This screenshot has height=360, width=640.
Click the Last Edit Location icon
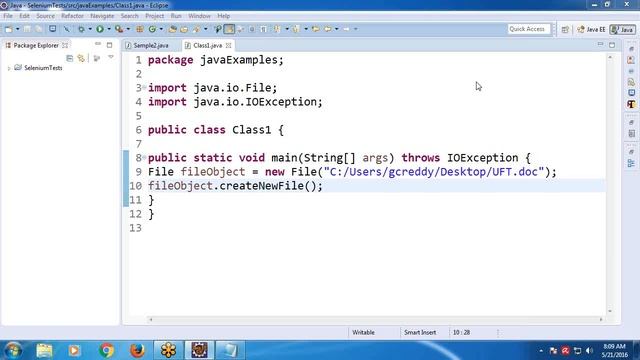[316, 29]
